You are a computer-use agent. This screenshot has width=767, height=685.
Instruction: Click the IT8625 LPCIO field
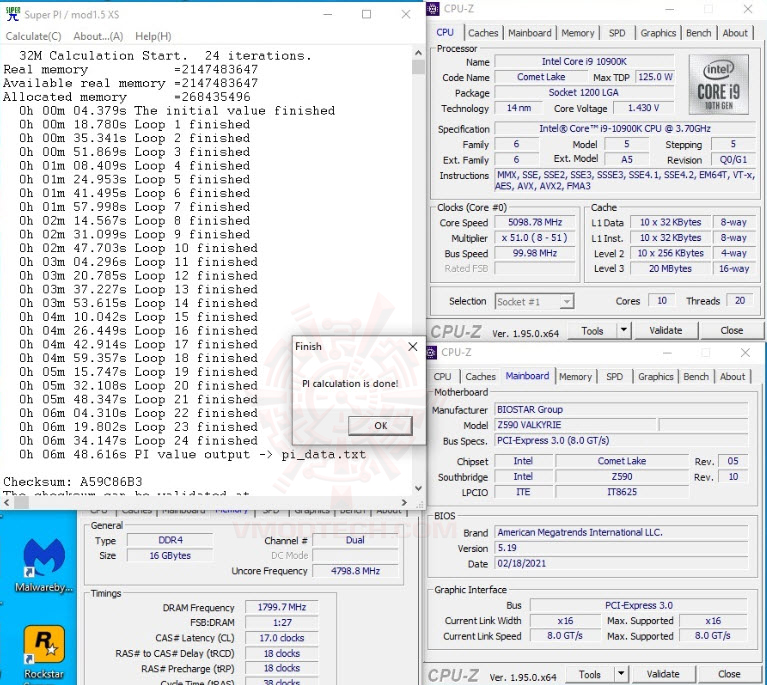[622, 492]
